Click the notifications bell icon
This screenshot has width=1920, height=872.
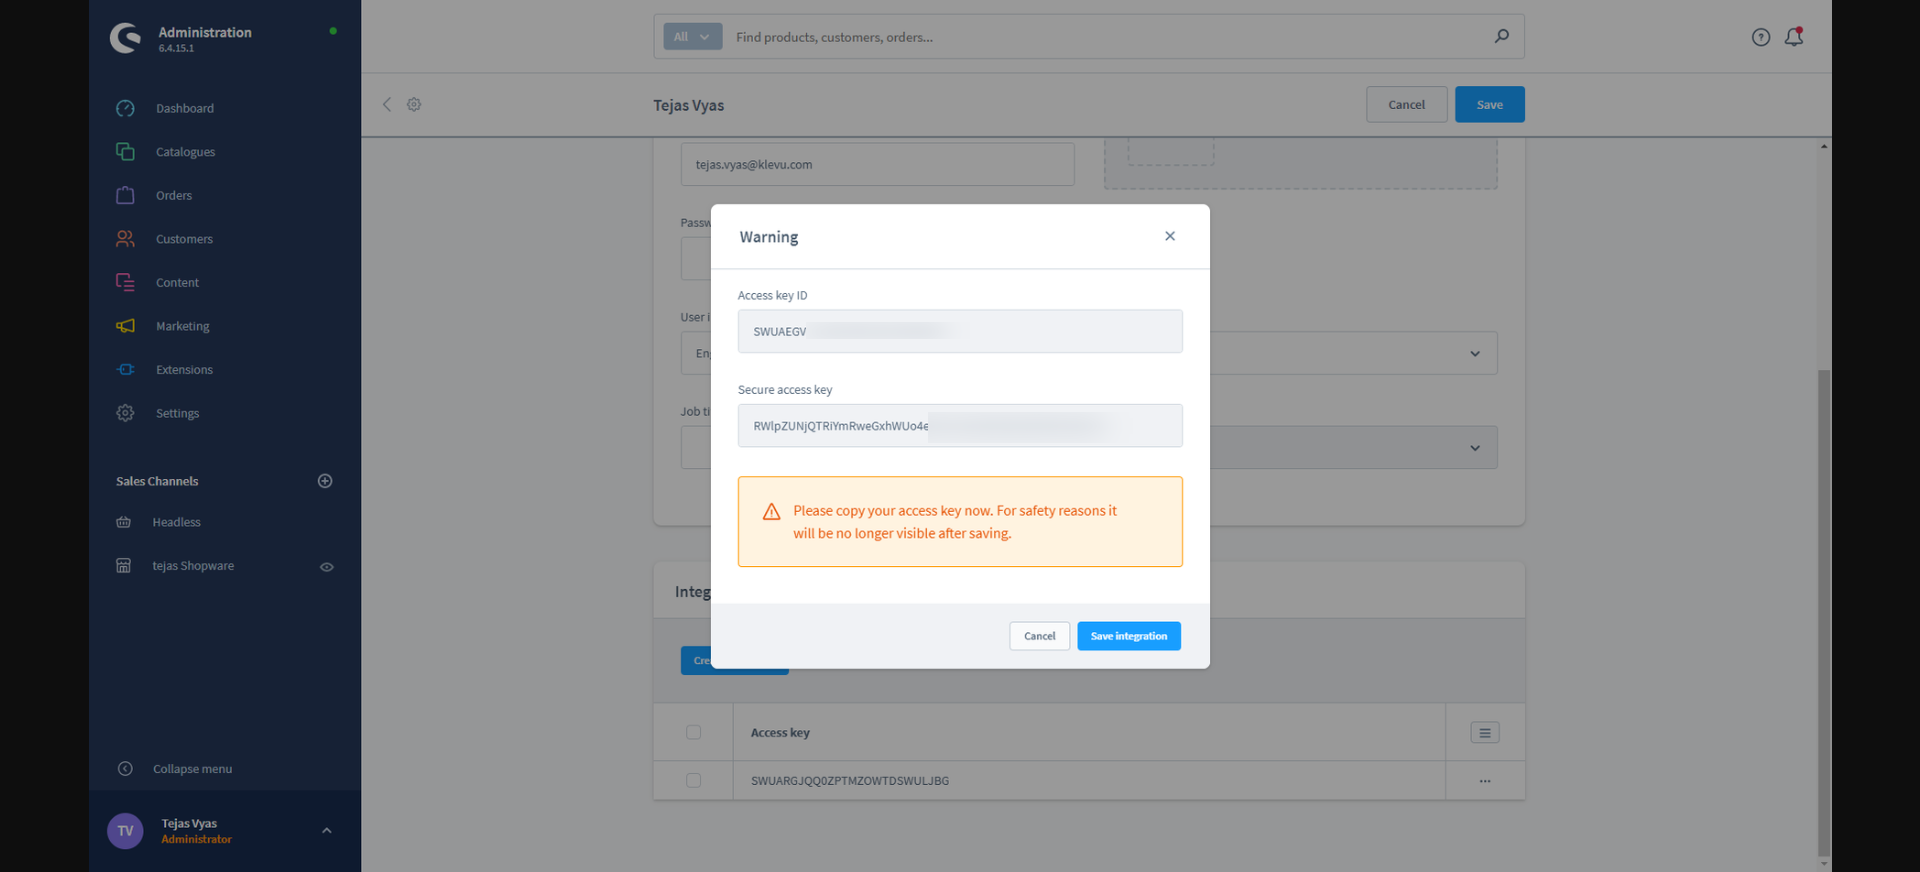coord(1793,37)
